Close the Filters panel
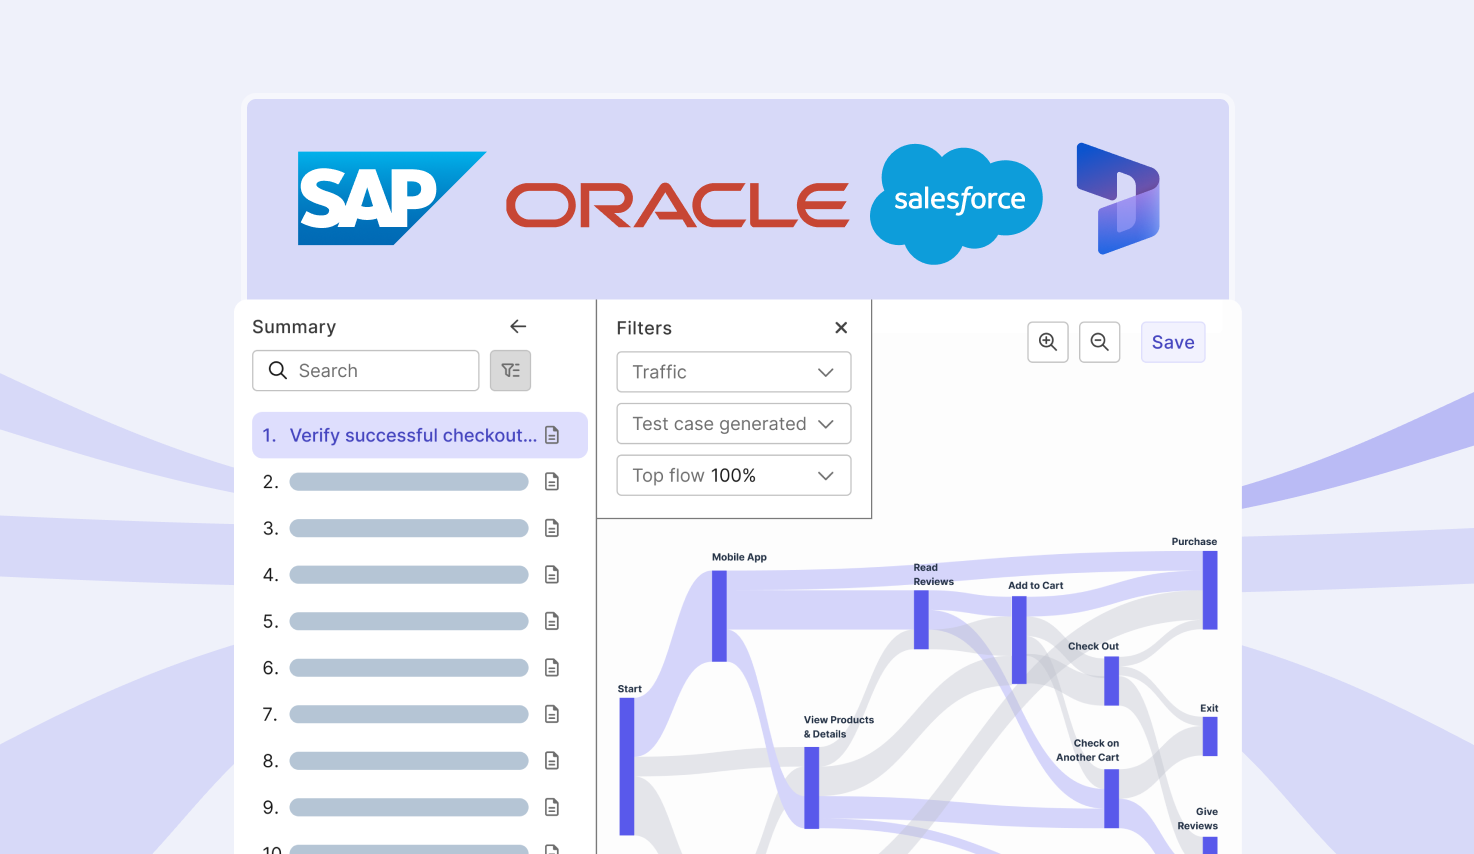The image size is (1474, 854). point(841,328)
